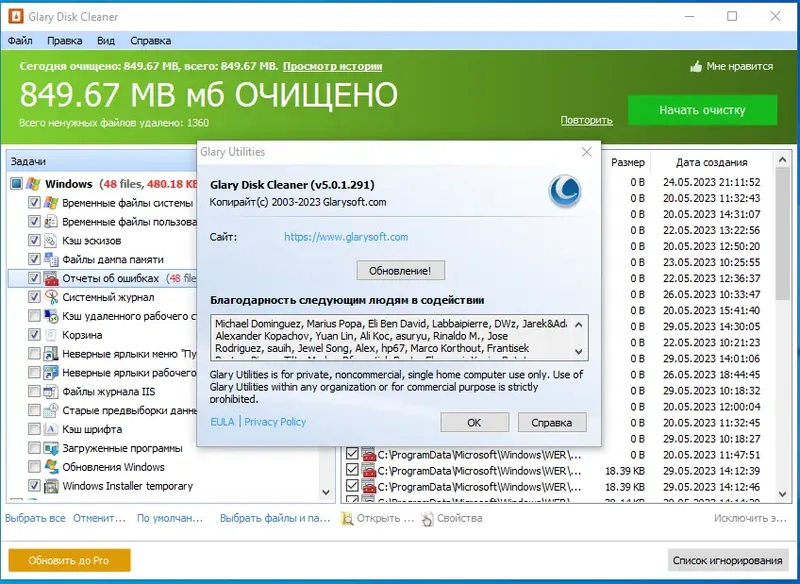Click the IIS log files icon
Image resolution: width=800 pixels, height=584 pixels.
point(51,391)
